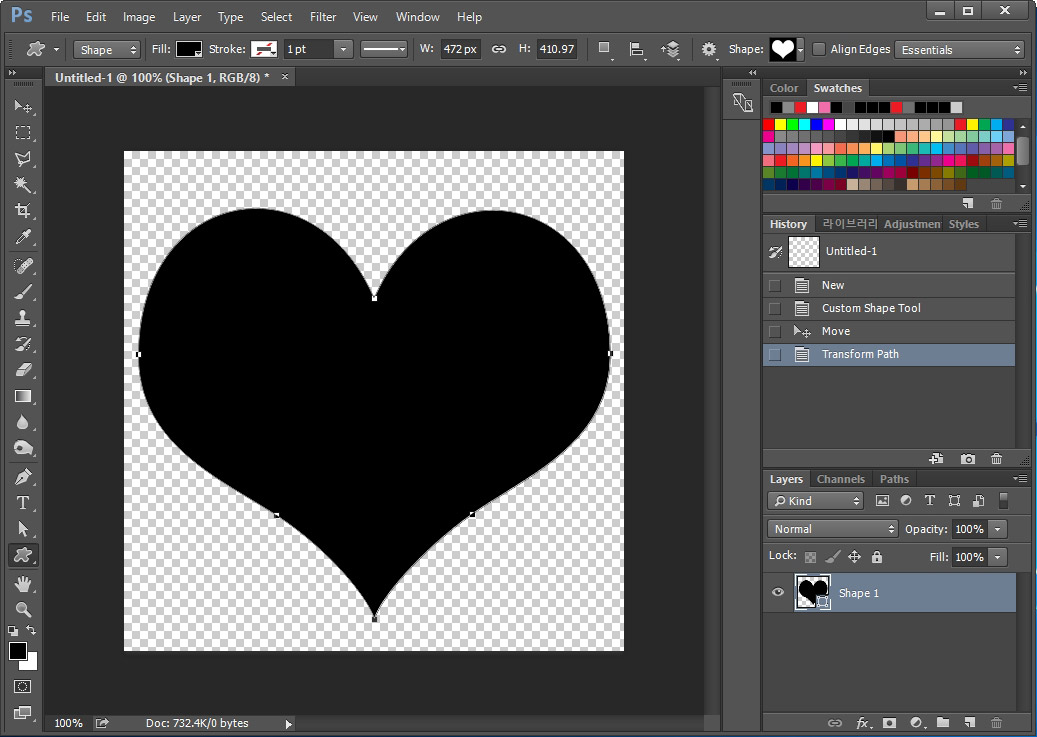1037x737 pixels.
Task: Toggle Quick Mask mode
Action: [x=22, y=687]
